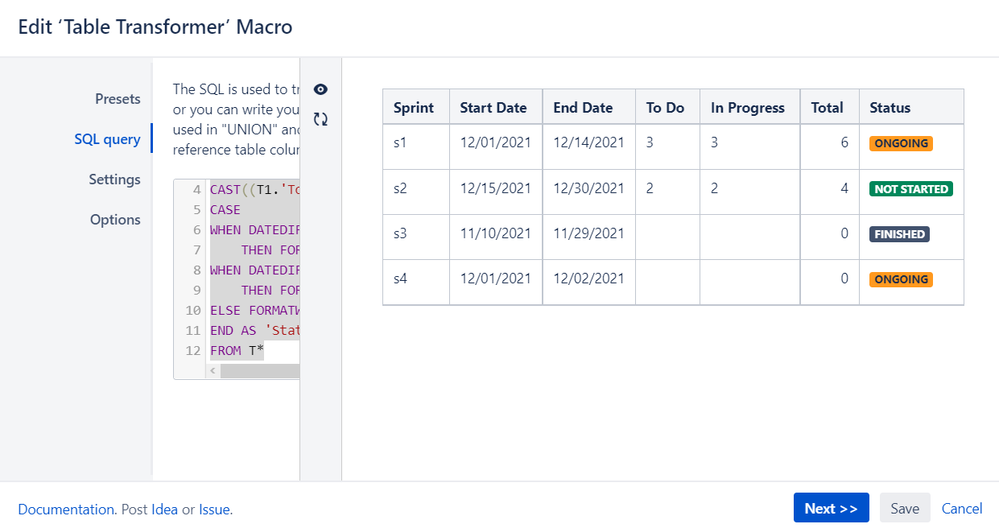Click the left scroll arrow in SQL editor
Image resolution: width=999 pixels, height=528 pixels.
[213, 371]
